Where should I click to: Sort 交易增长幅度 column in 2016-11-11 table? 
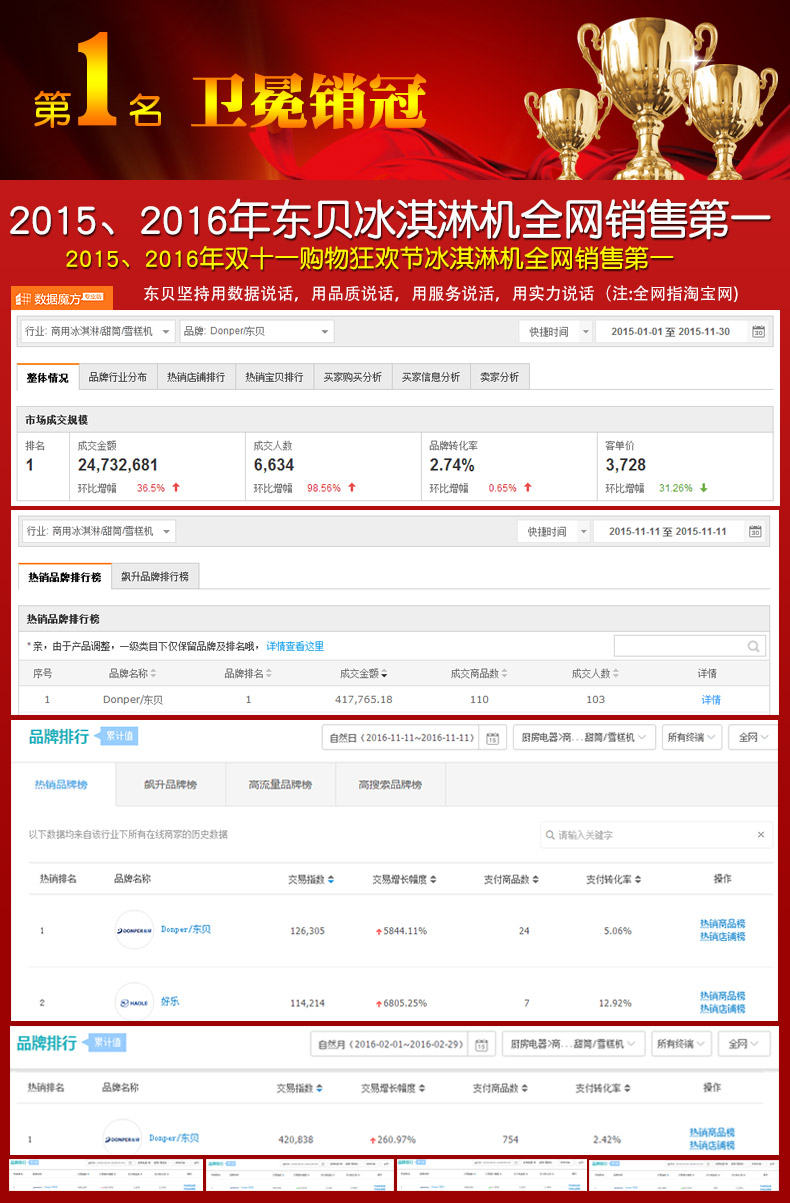coord(403,879)
